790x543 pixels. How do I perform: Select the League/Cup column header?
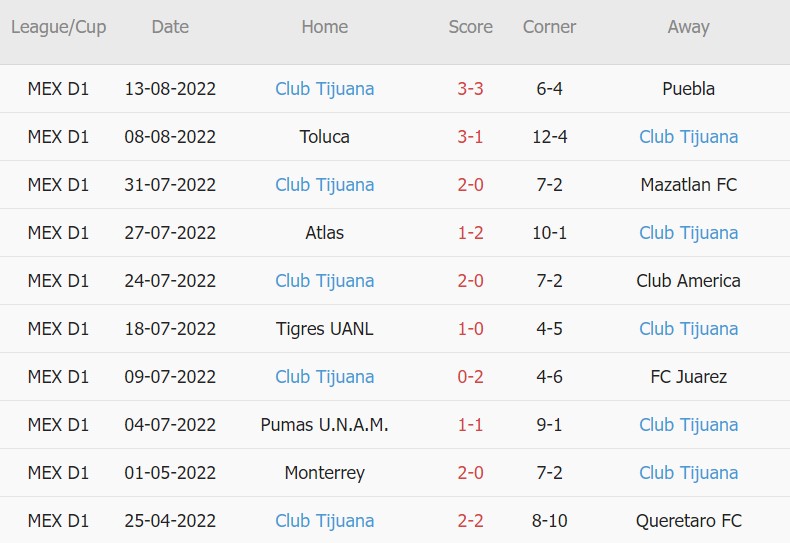click(58, 27)
